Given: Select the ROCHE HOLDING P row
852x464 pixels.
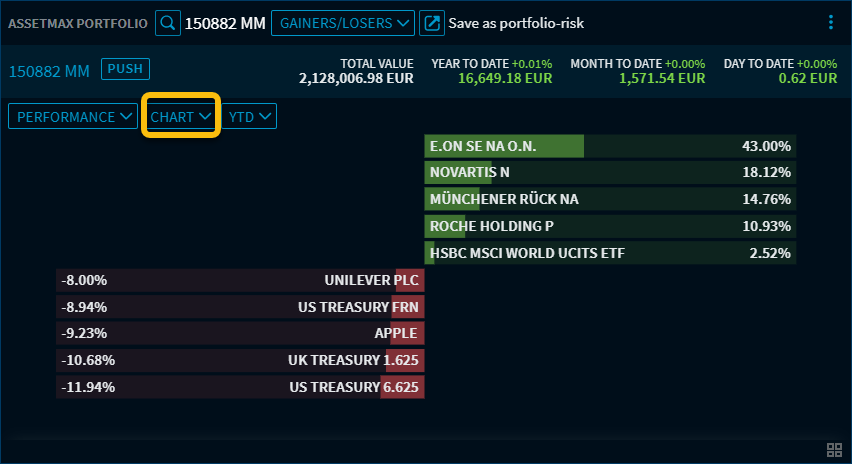Looking at the screenshot, I should tap(610, 226).
